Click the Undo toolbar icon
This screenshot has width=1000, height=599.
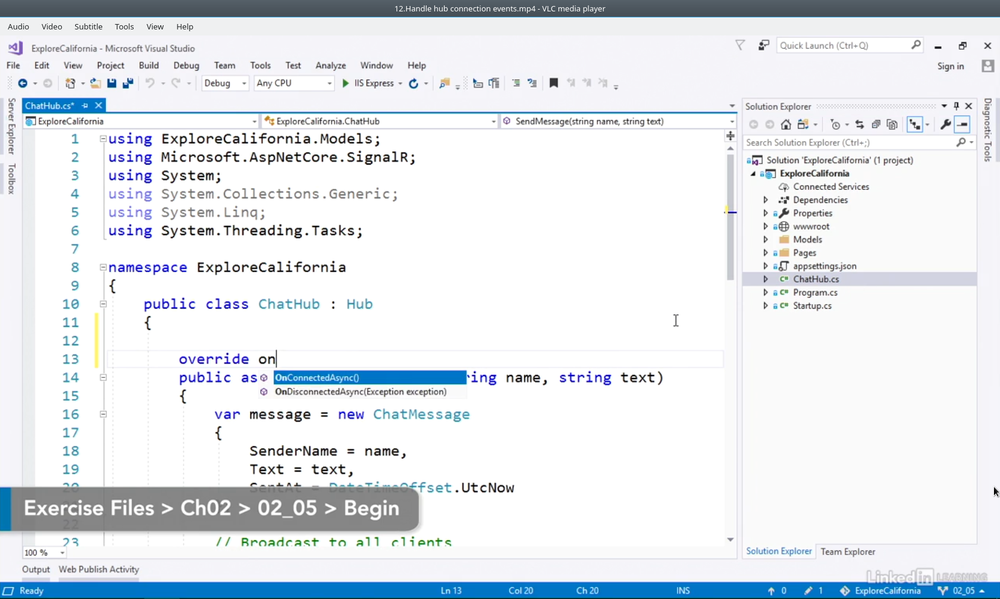point(149,84)
